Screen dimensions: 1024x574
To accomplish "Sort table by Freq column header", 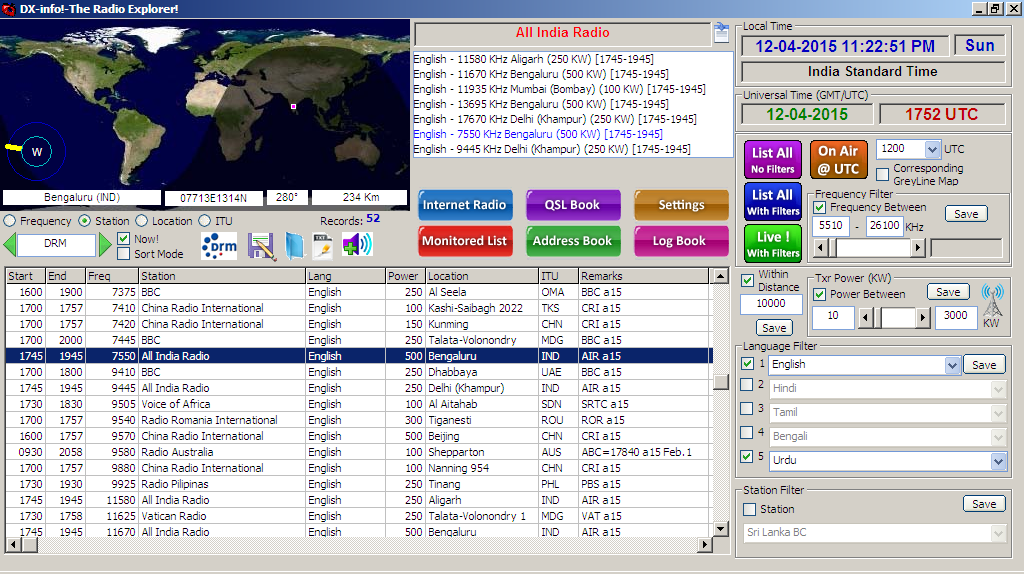I will pyautogui.click(x=111, y=276).
